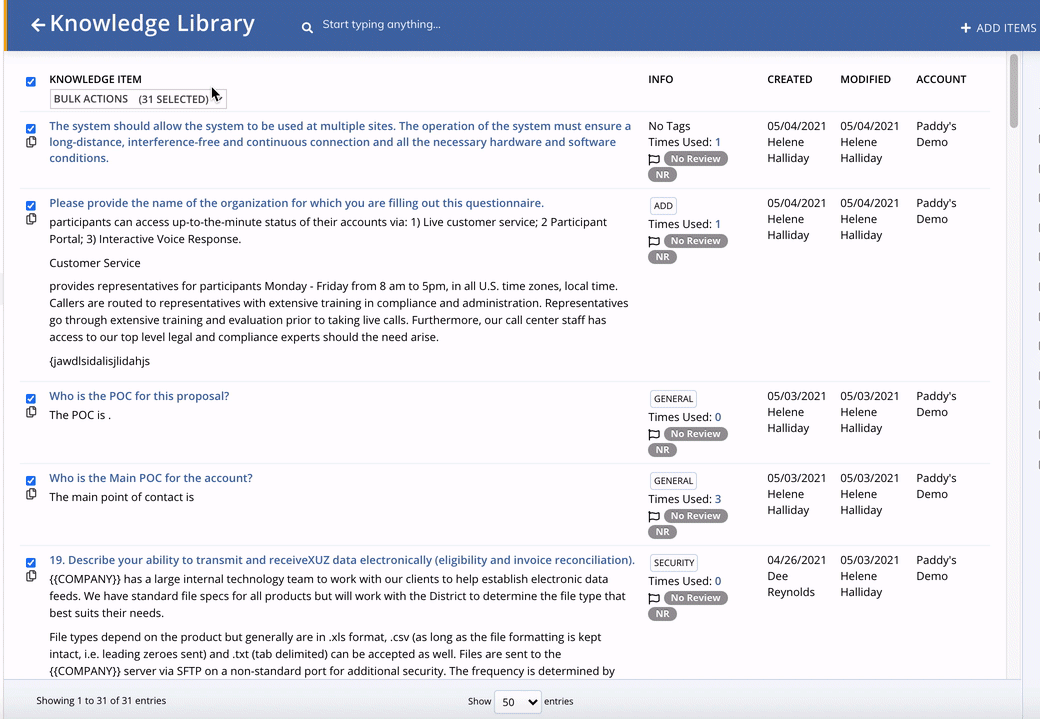Open item 19 about transmitting XUZ data
The width and height of the screenshot is (1040, 719).
(342, 560)
